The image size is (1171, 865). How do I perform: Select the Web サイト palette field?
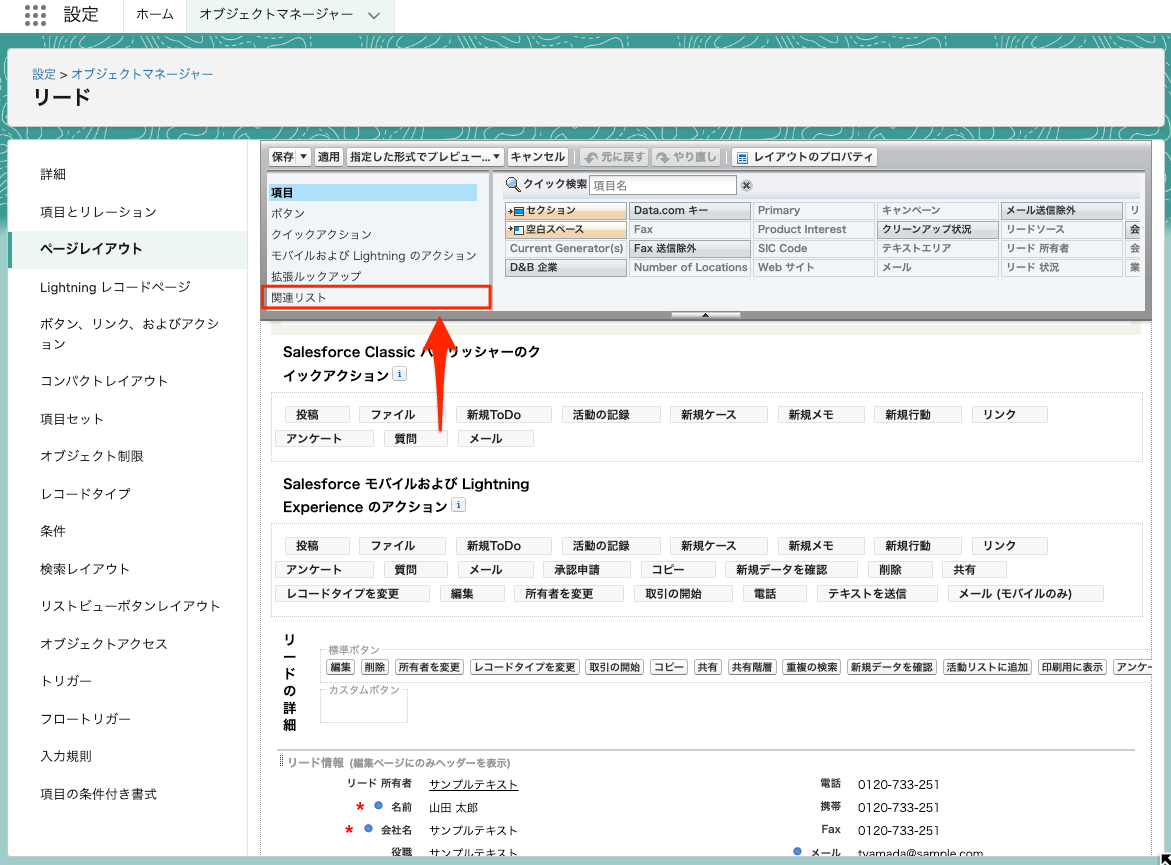(x=813, y=267)
